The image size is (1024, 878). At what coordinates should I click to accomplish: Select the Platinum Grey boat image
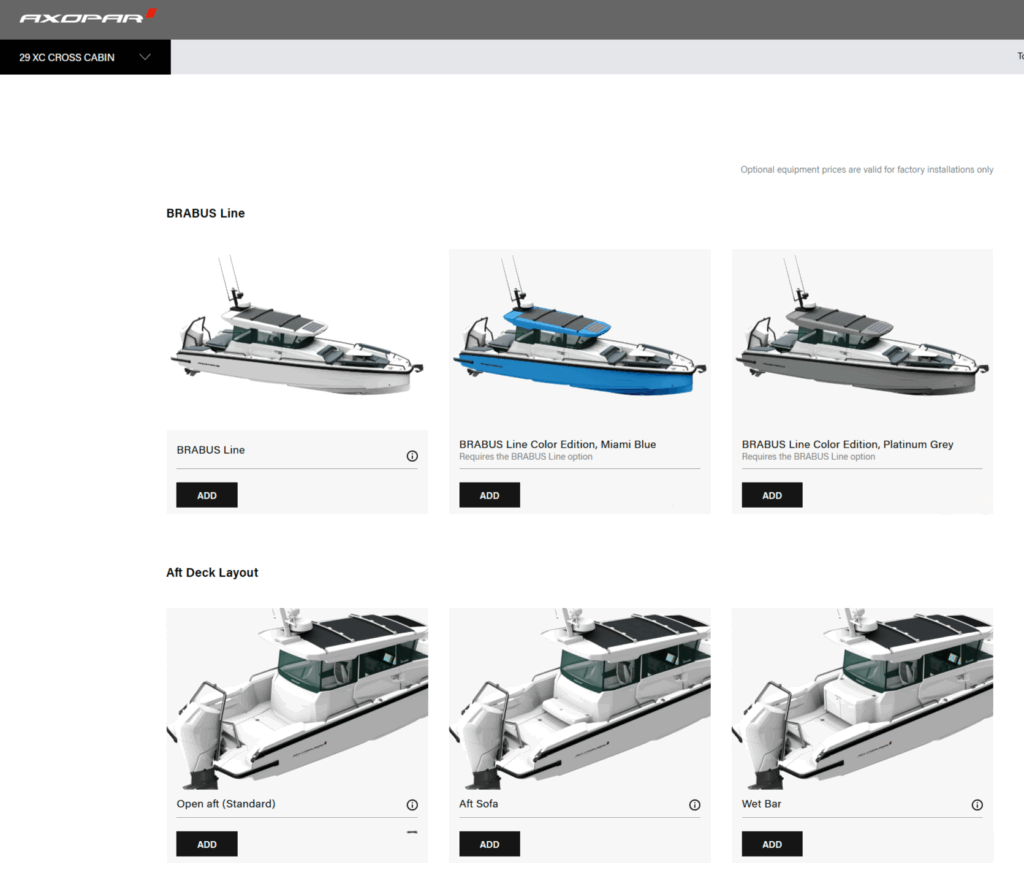(x=862, y=339)
